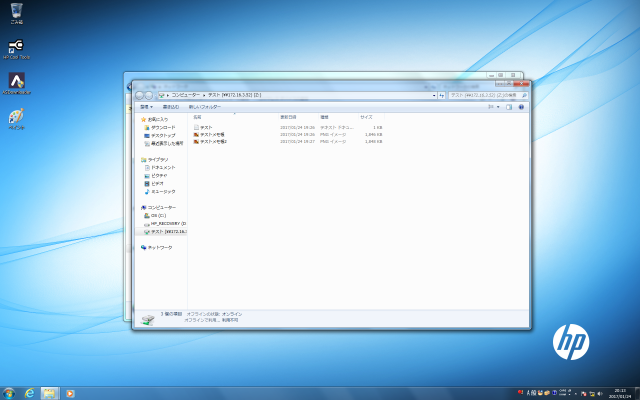Select the テスト text document file
Screen dimensions: 640x400
[x=205, y=128]
